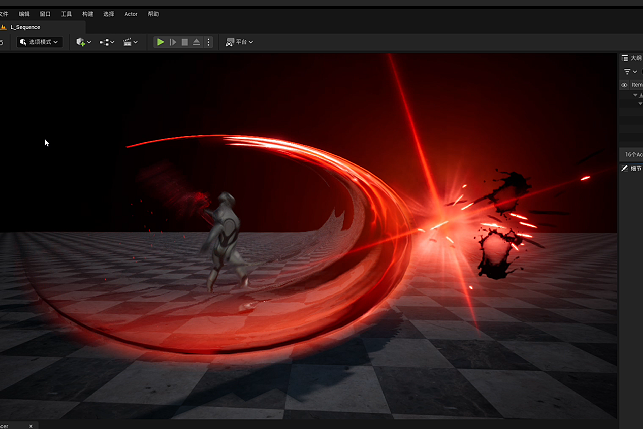Click the Skip/Advance frame button
Screen dimensions: 643x429
[173, 42]
